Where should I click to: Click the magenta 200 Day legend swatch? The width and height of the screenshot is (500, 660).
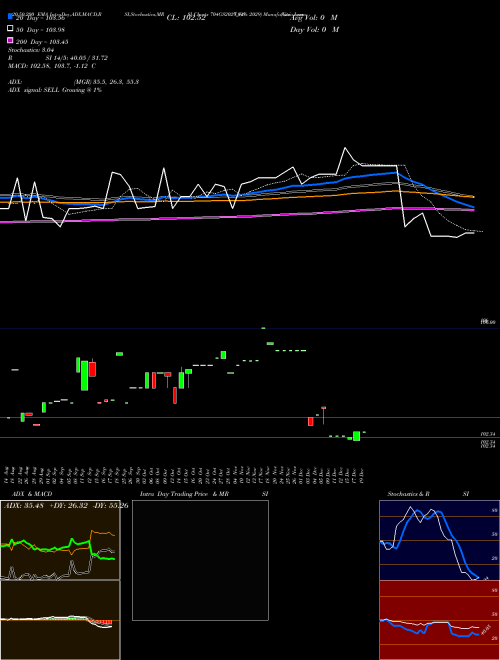(x=11, y=41)
